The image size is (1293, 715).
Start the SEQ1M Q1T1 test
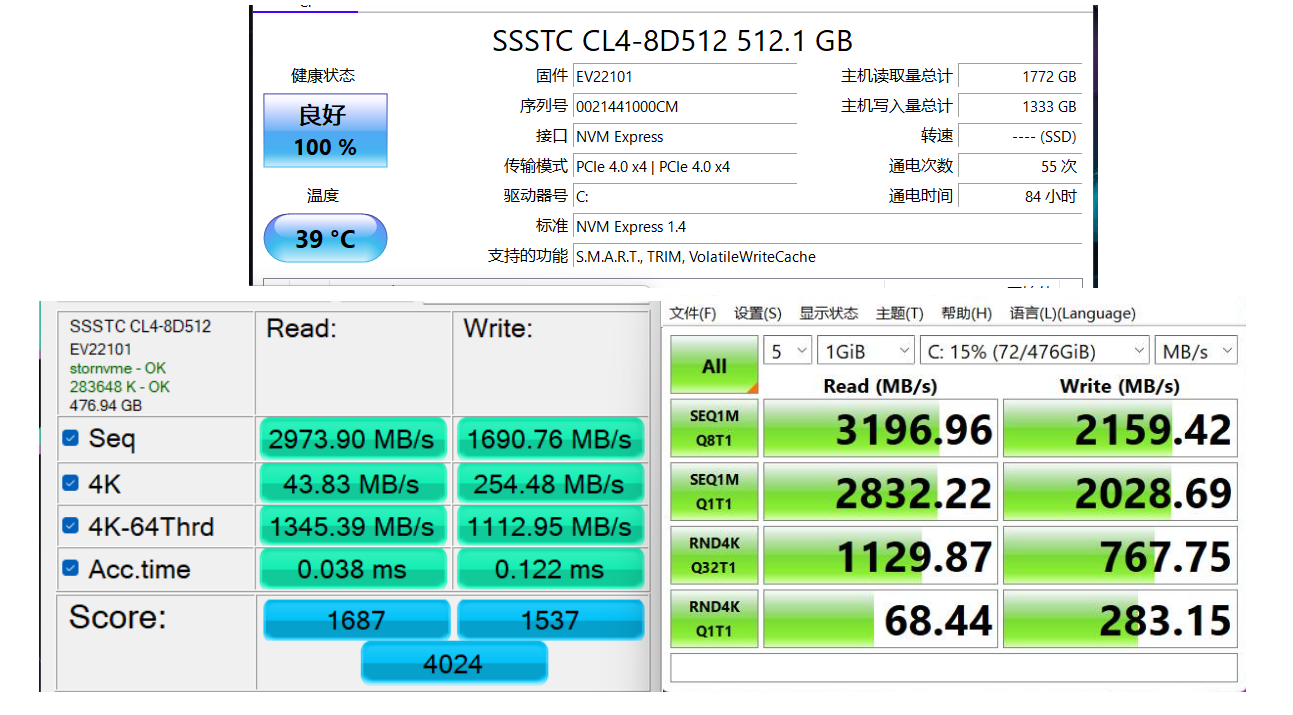pos(714,492)
